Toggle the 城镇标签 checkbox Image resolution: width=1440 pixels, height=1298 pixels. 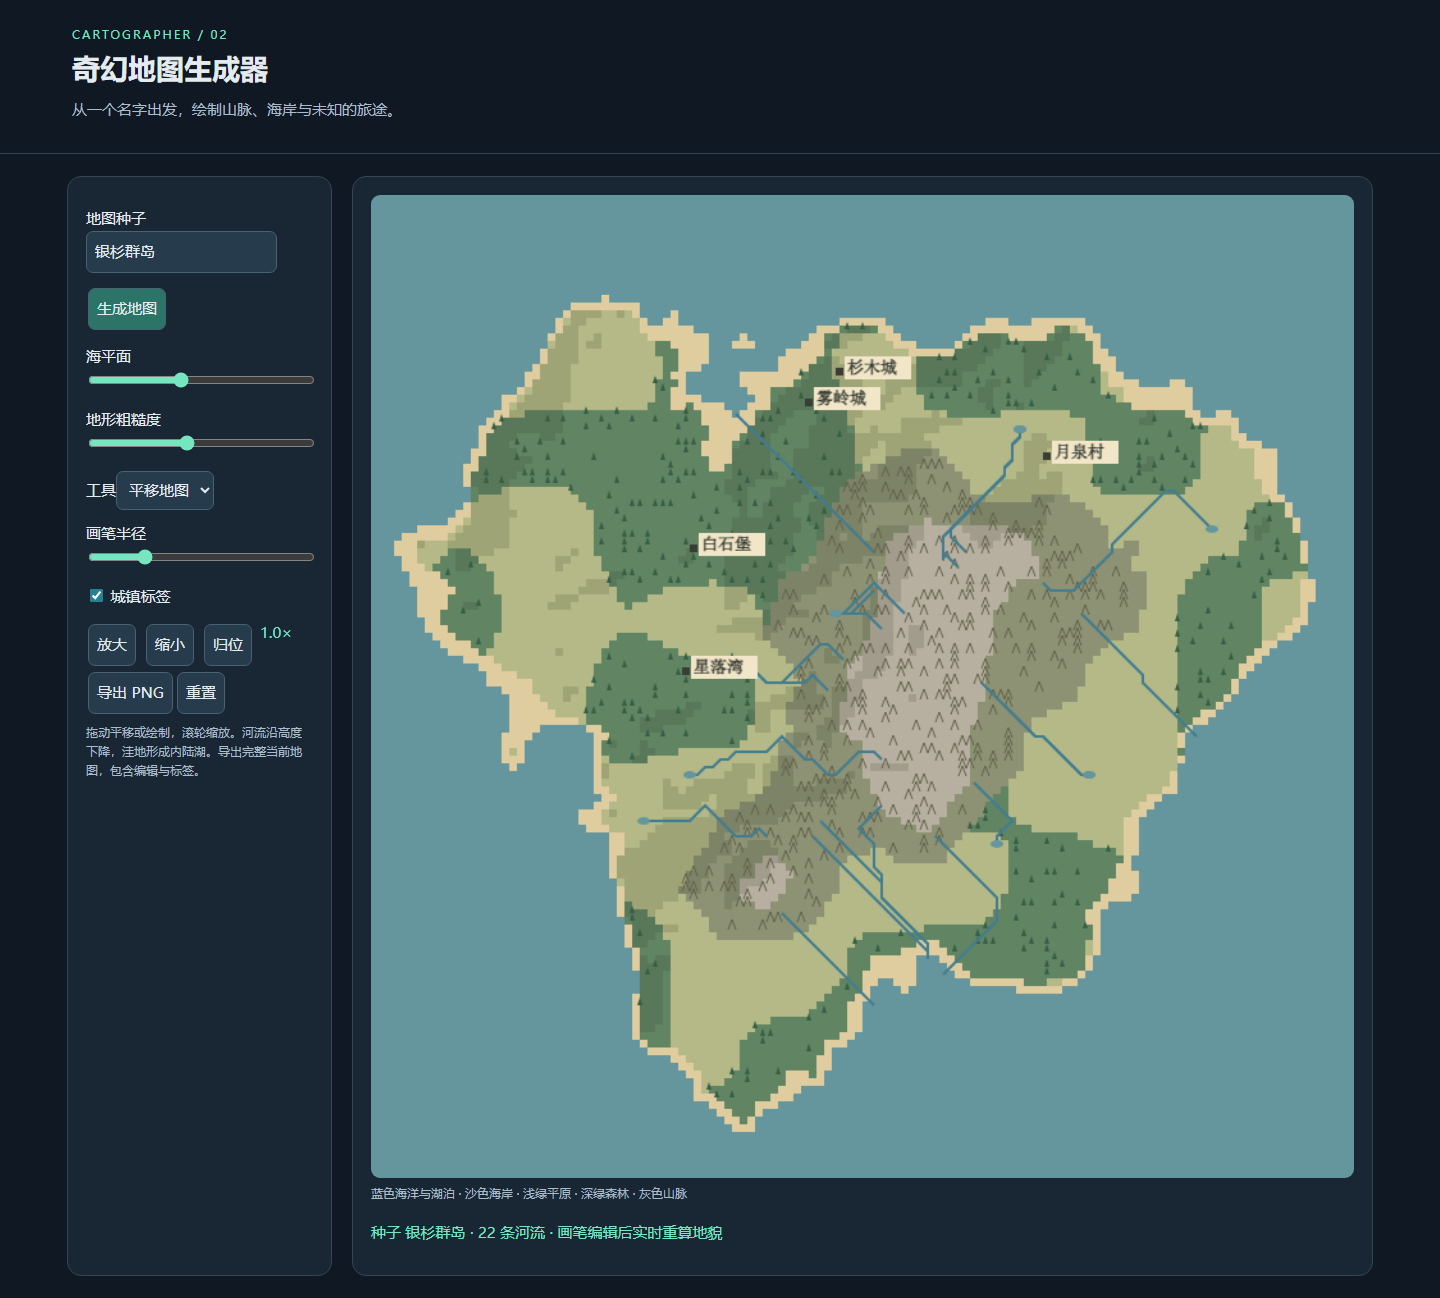tap(97, 596)
